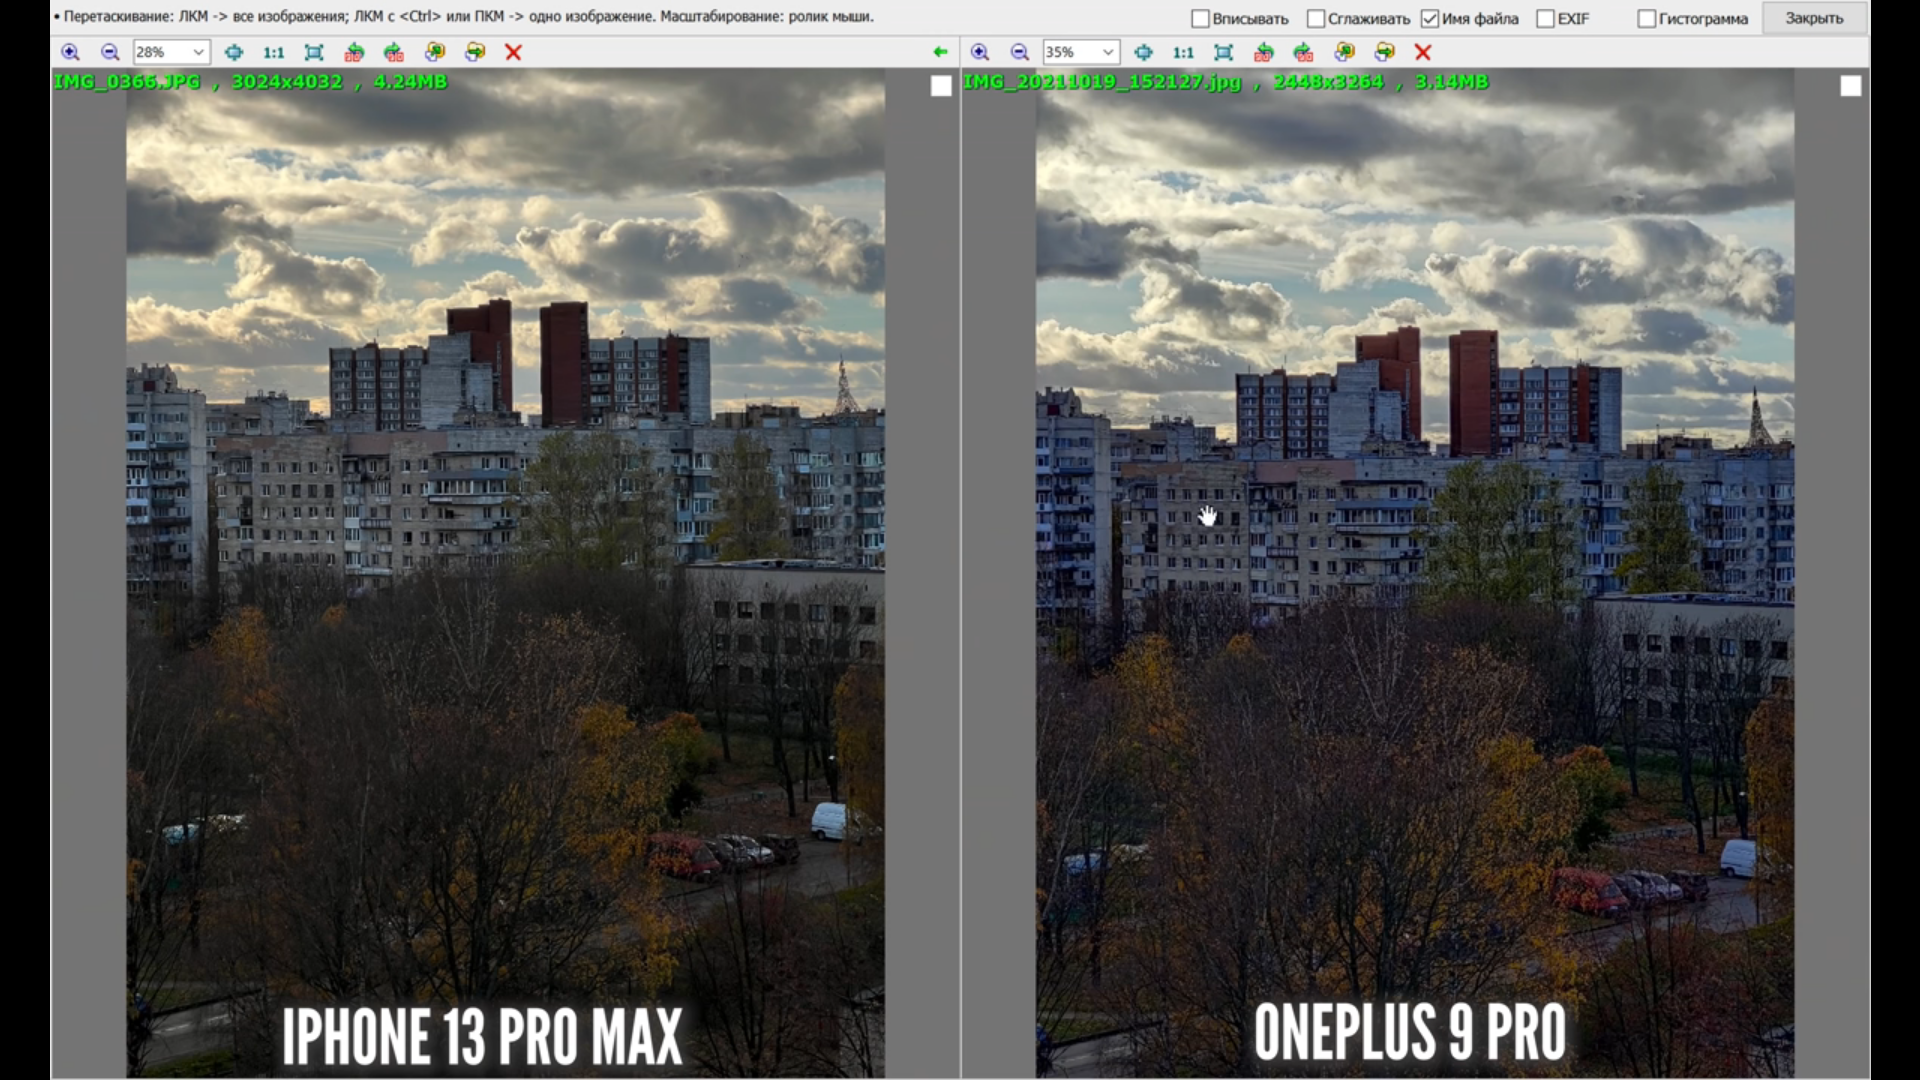Click the 3024x4032 resolution text
Viewport: 1920px width, 1080px height.
287,82
